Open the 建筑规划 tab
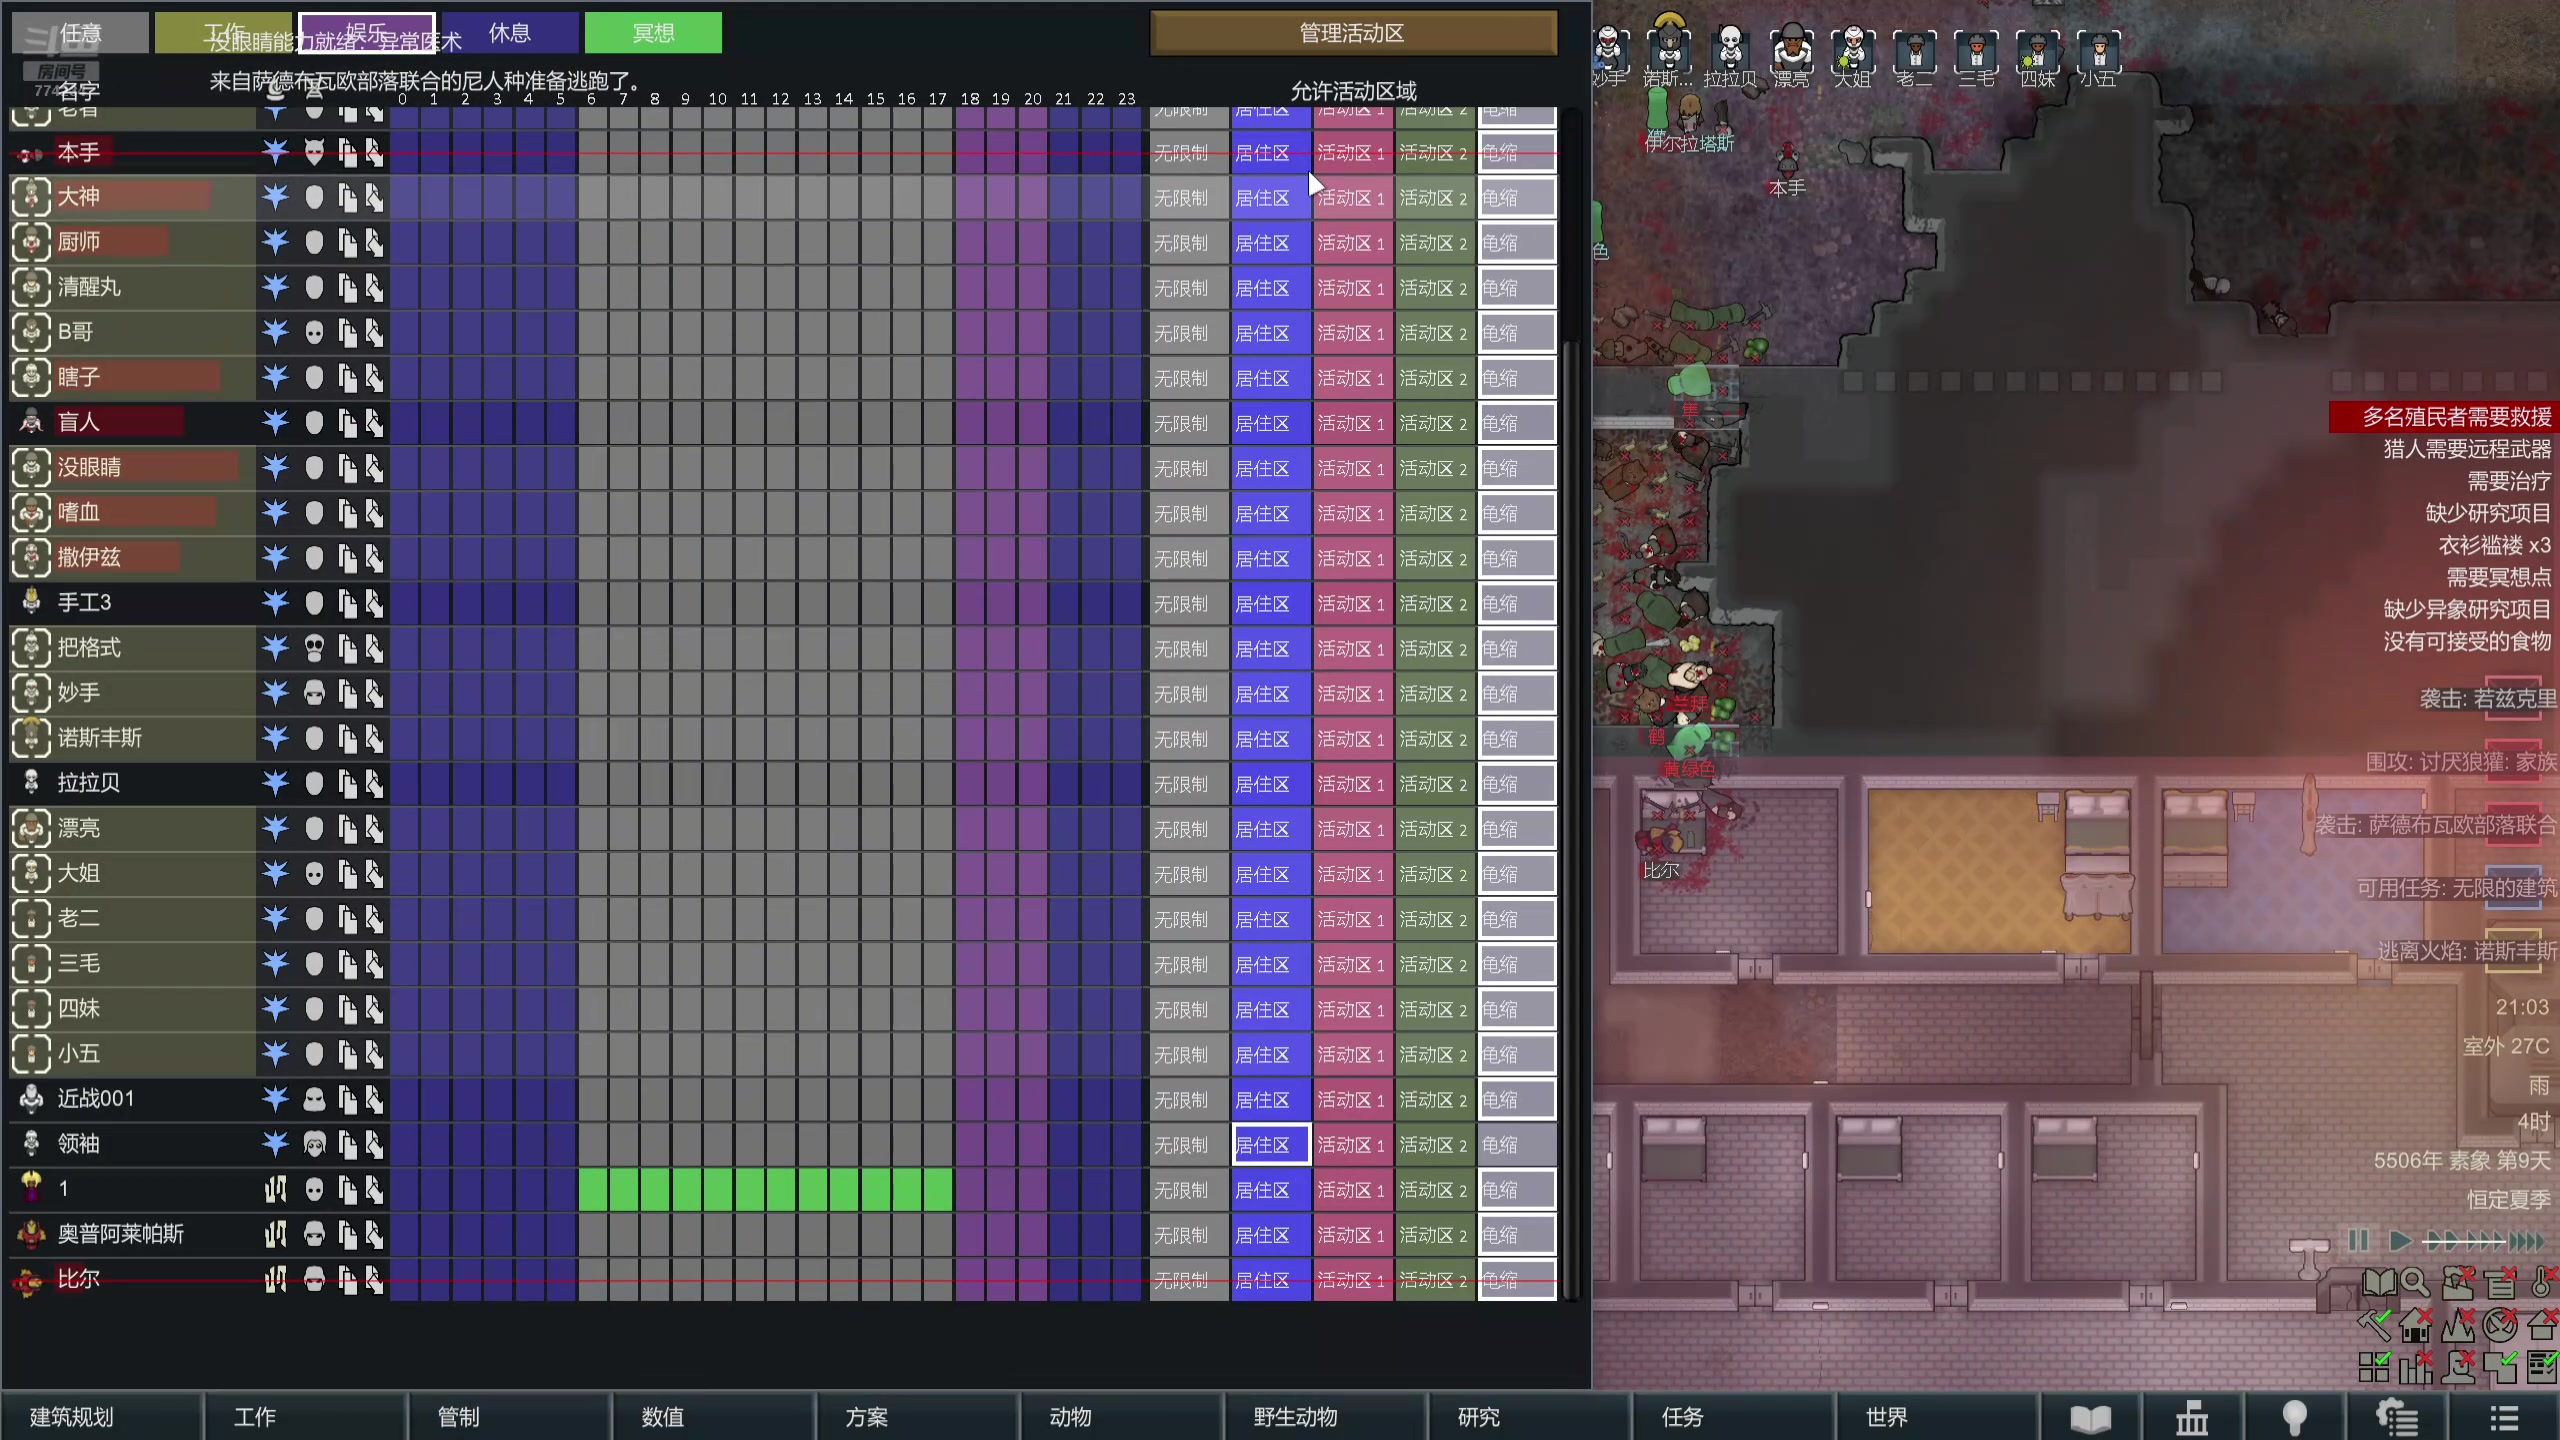Screen dimensions: 2560x1440 [x=101, y=1417]
